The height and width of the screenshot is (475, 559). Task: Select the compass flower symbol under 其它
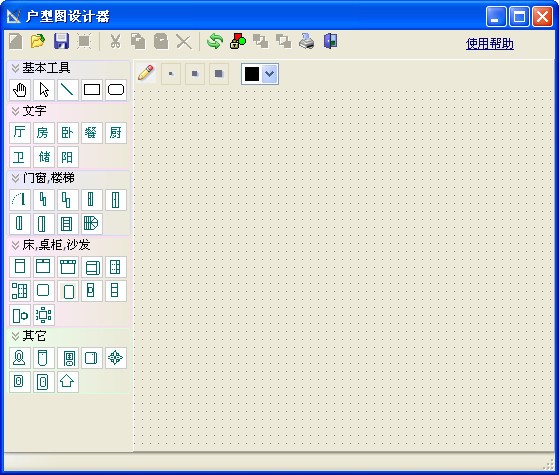[116, 358]
